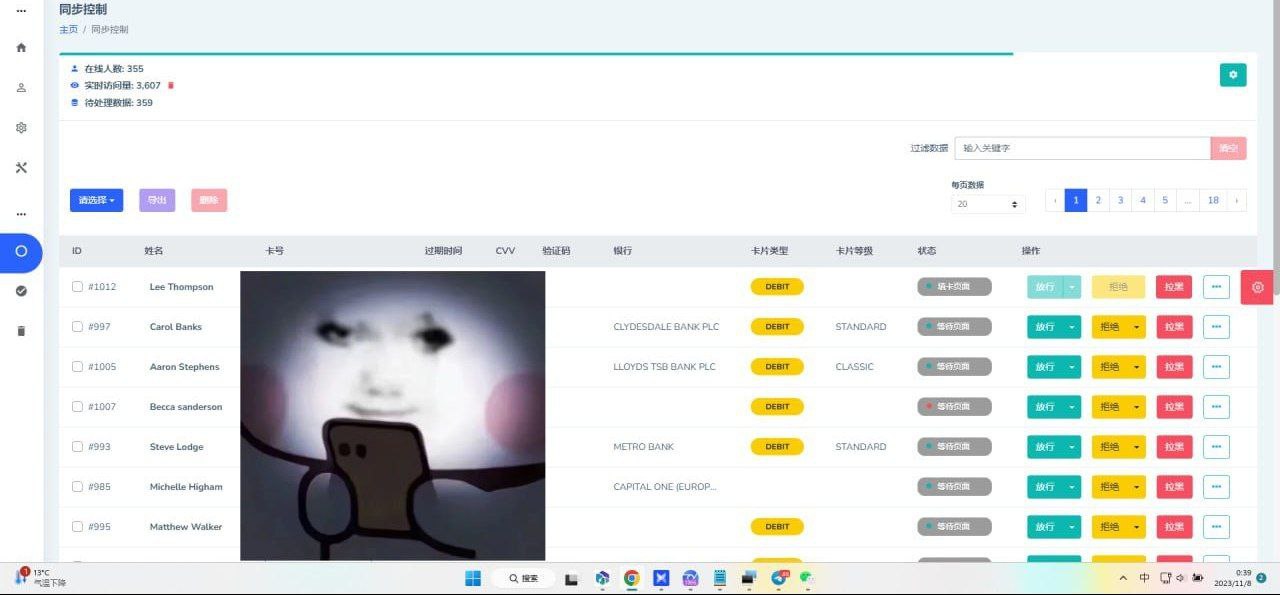Click the red trash icon beside 实时访问量

pos(171,86)
